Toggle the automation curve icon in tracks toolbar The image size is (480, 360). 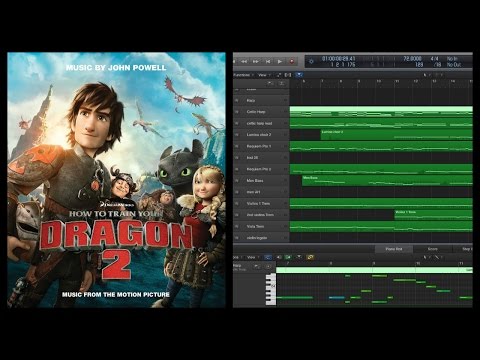pyautogui.click(x=279, y=75)
